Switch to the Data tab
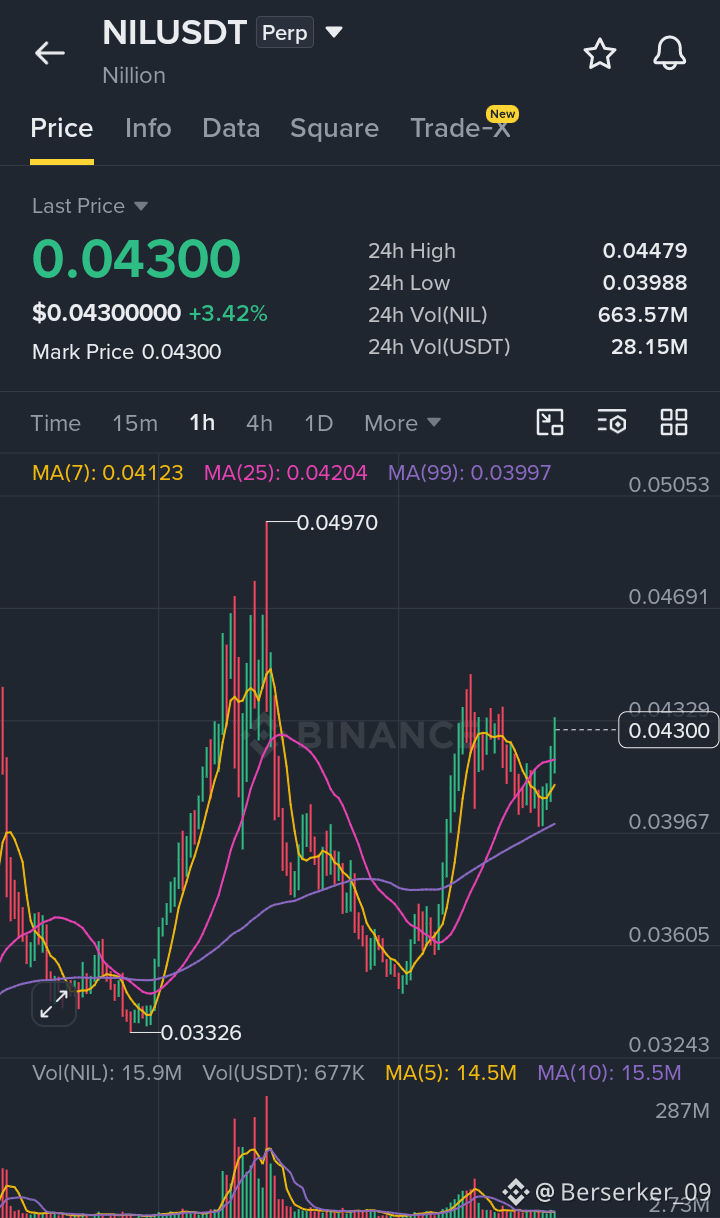The height and width of the screenshot is (1218, 720). tap(231, 128)
